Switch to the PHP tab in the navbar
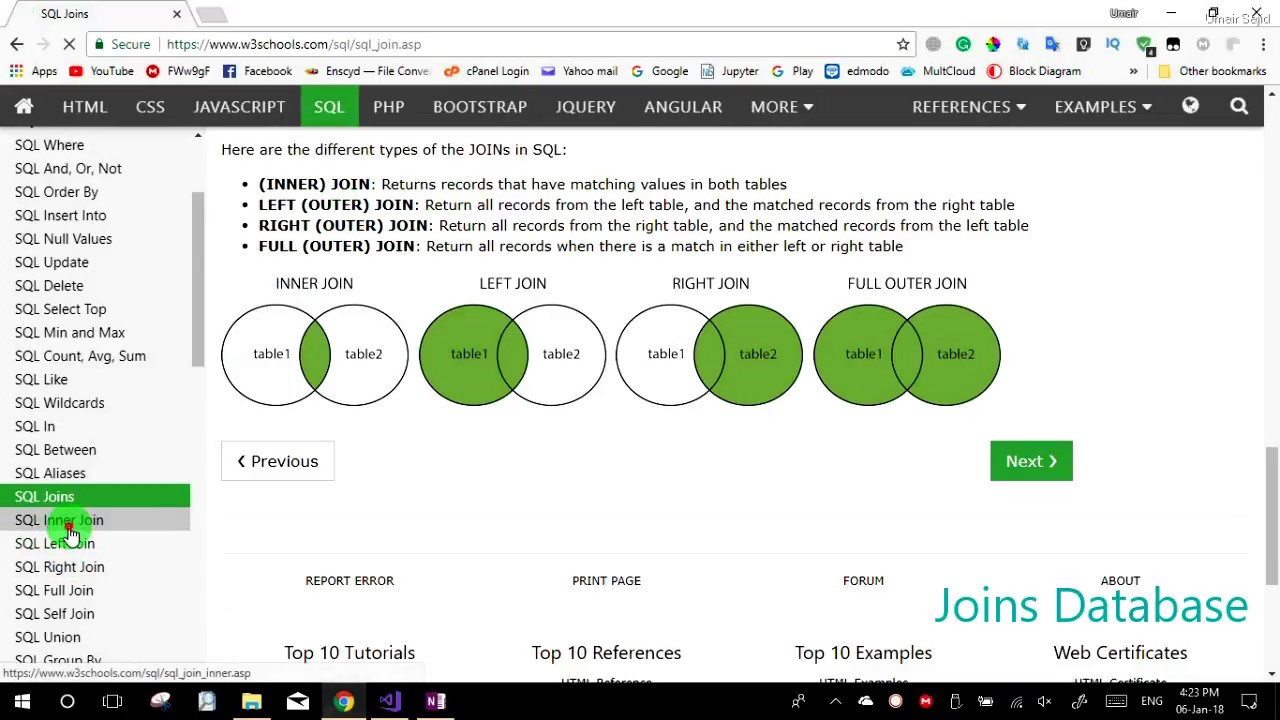The image size is (1280, 720). coord(388,106)
